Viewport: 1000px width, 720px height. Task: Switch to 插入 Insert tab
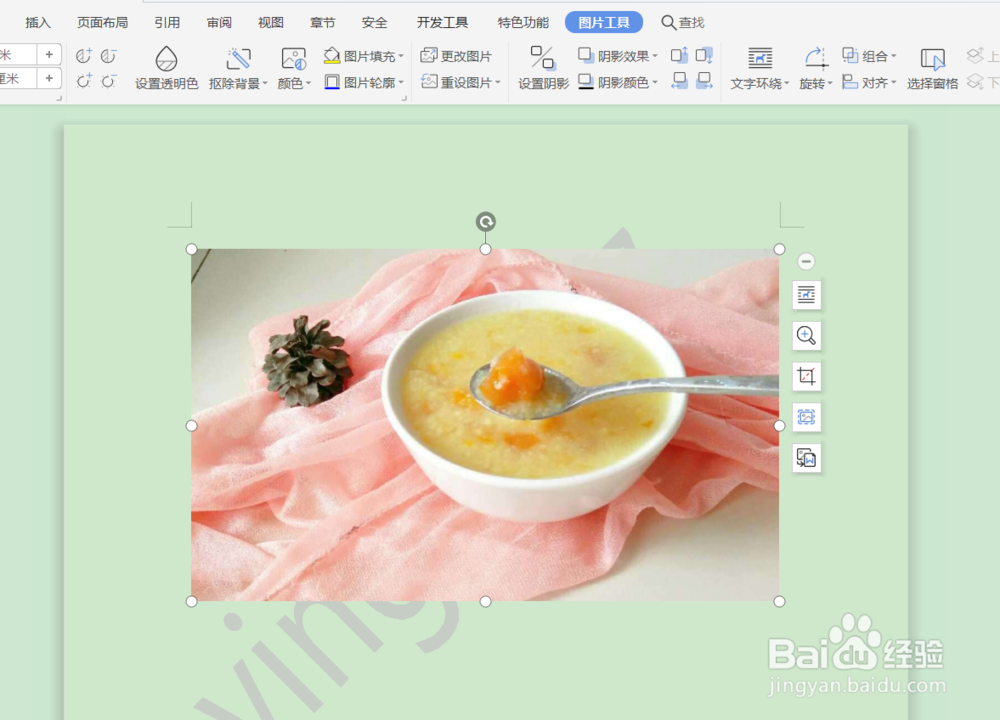(38, 23)
